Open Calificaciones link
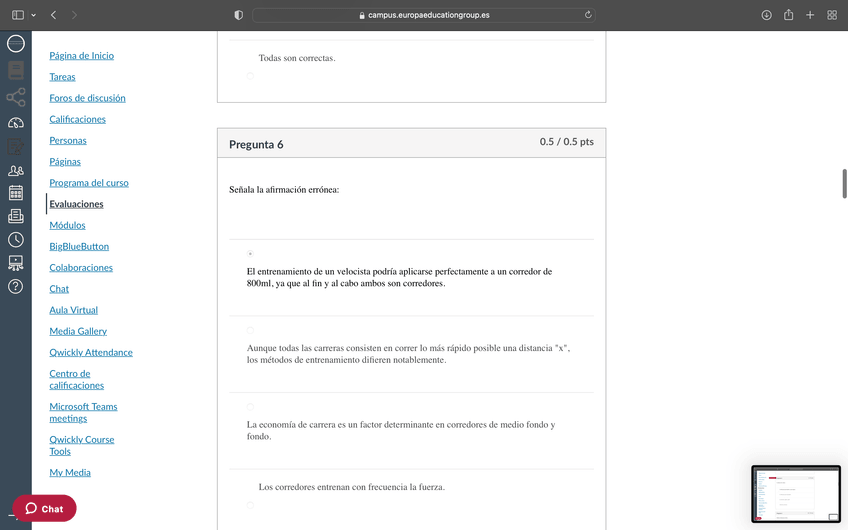This screenshot has width=848, height=530. tap(77, 119)
